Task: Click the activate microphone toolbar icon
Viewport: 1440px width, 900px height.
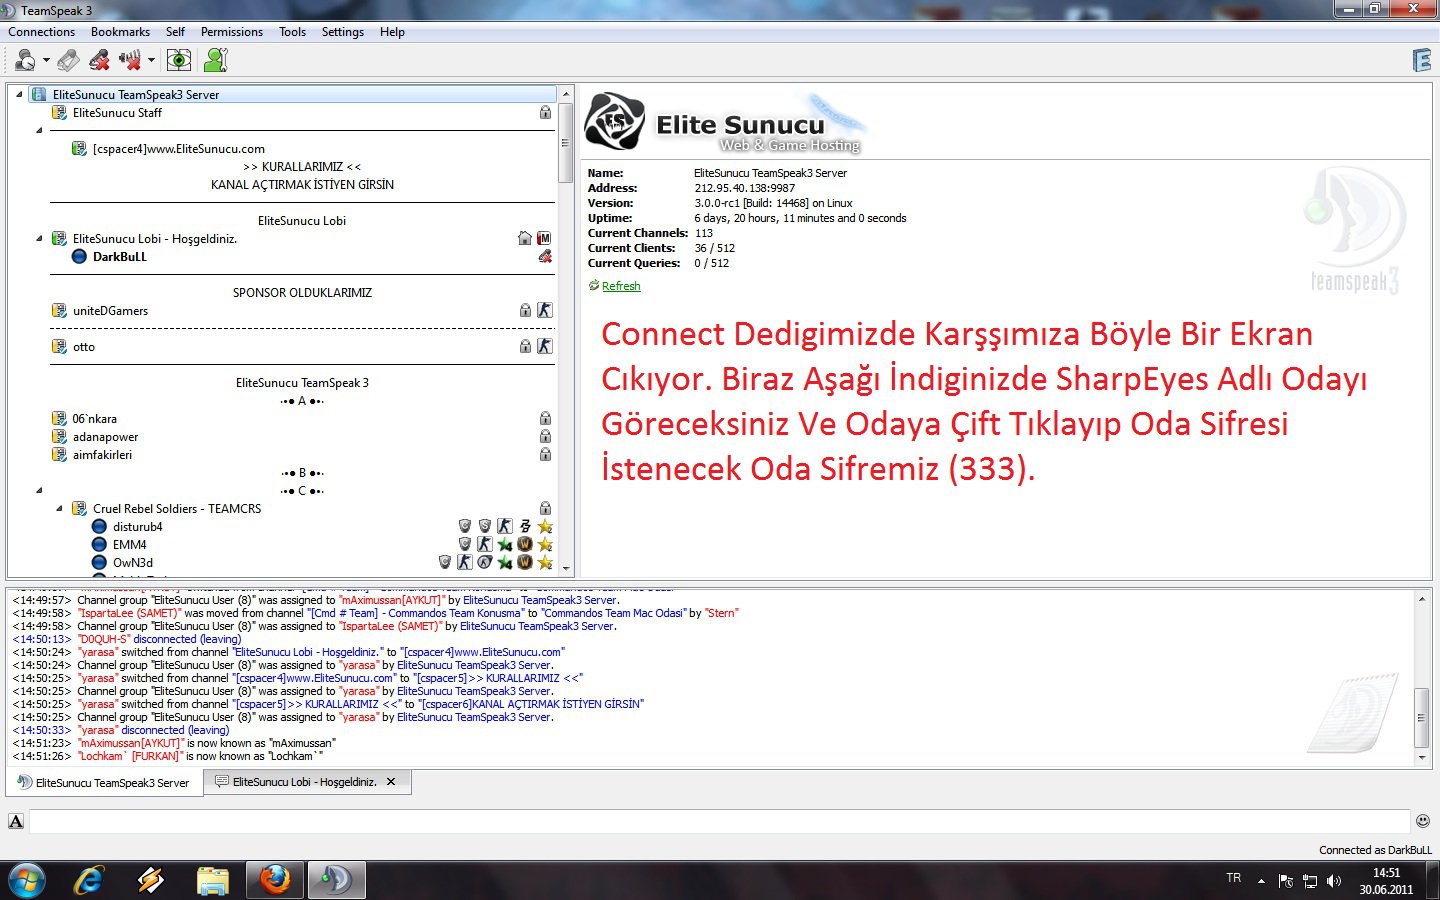Action: [x=68, y=61]
